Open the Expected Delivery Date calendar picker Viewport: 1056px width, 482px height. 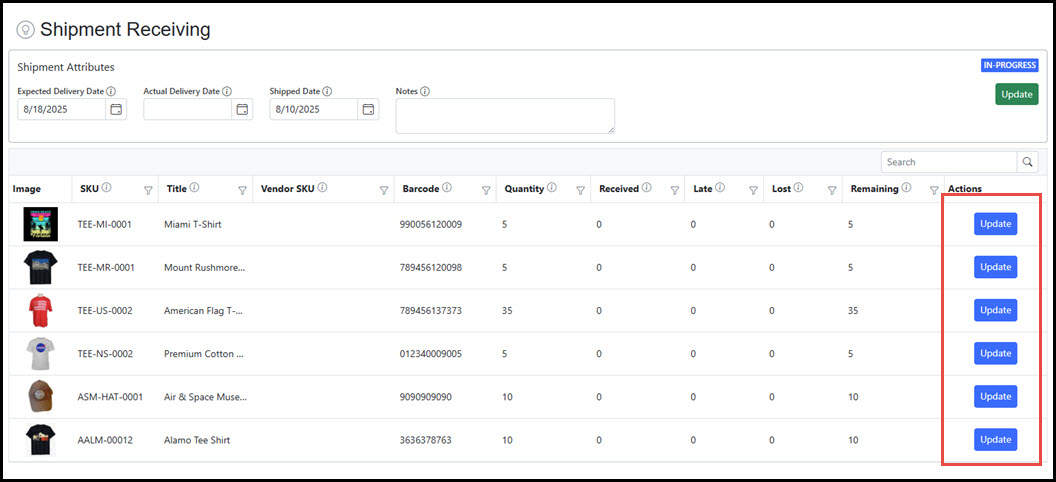(116, 109)
